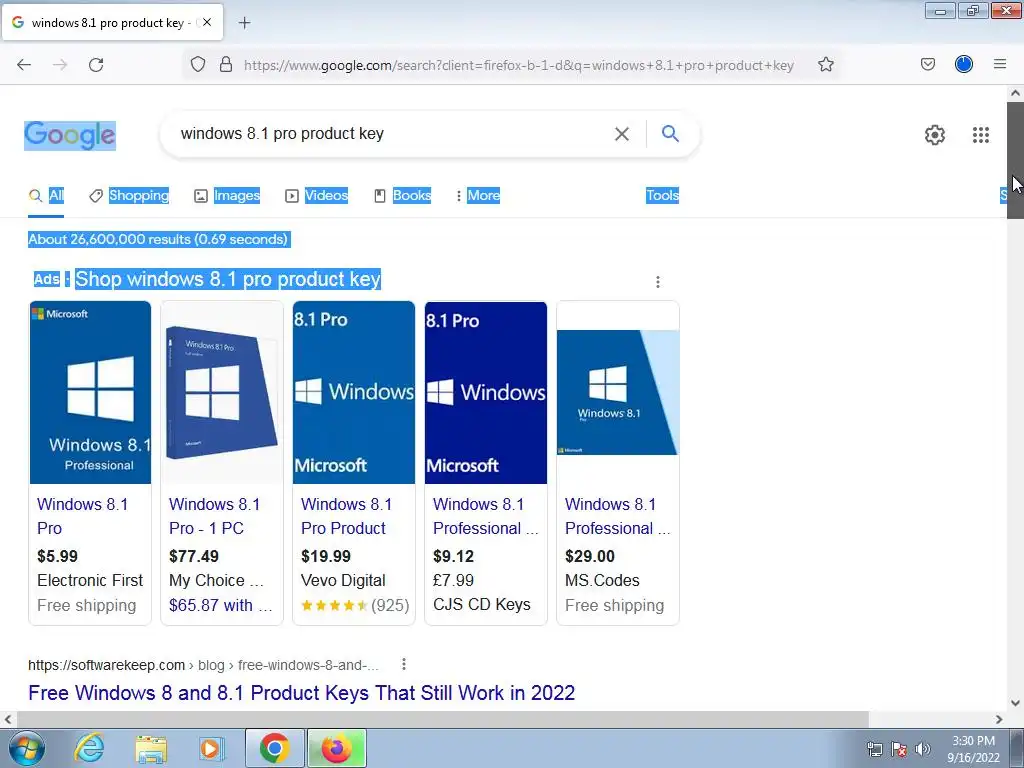1024x768 pixels.
Task: Expand the More search options menu
Action: tap(478, 195)
